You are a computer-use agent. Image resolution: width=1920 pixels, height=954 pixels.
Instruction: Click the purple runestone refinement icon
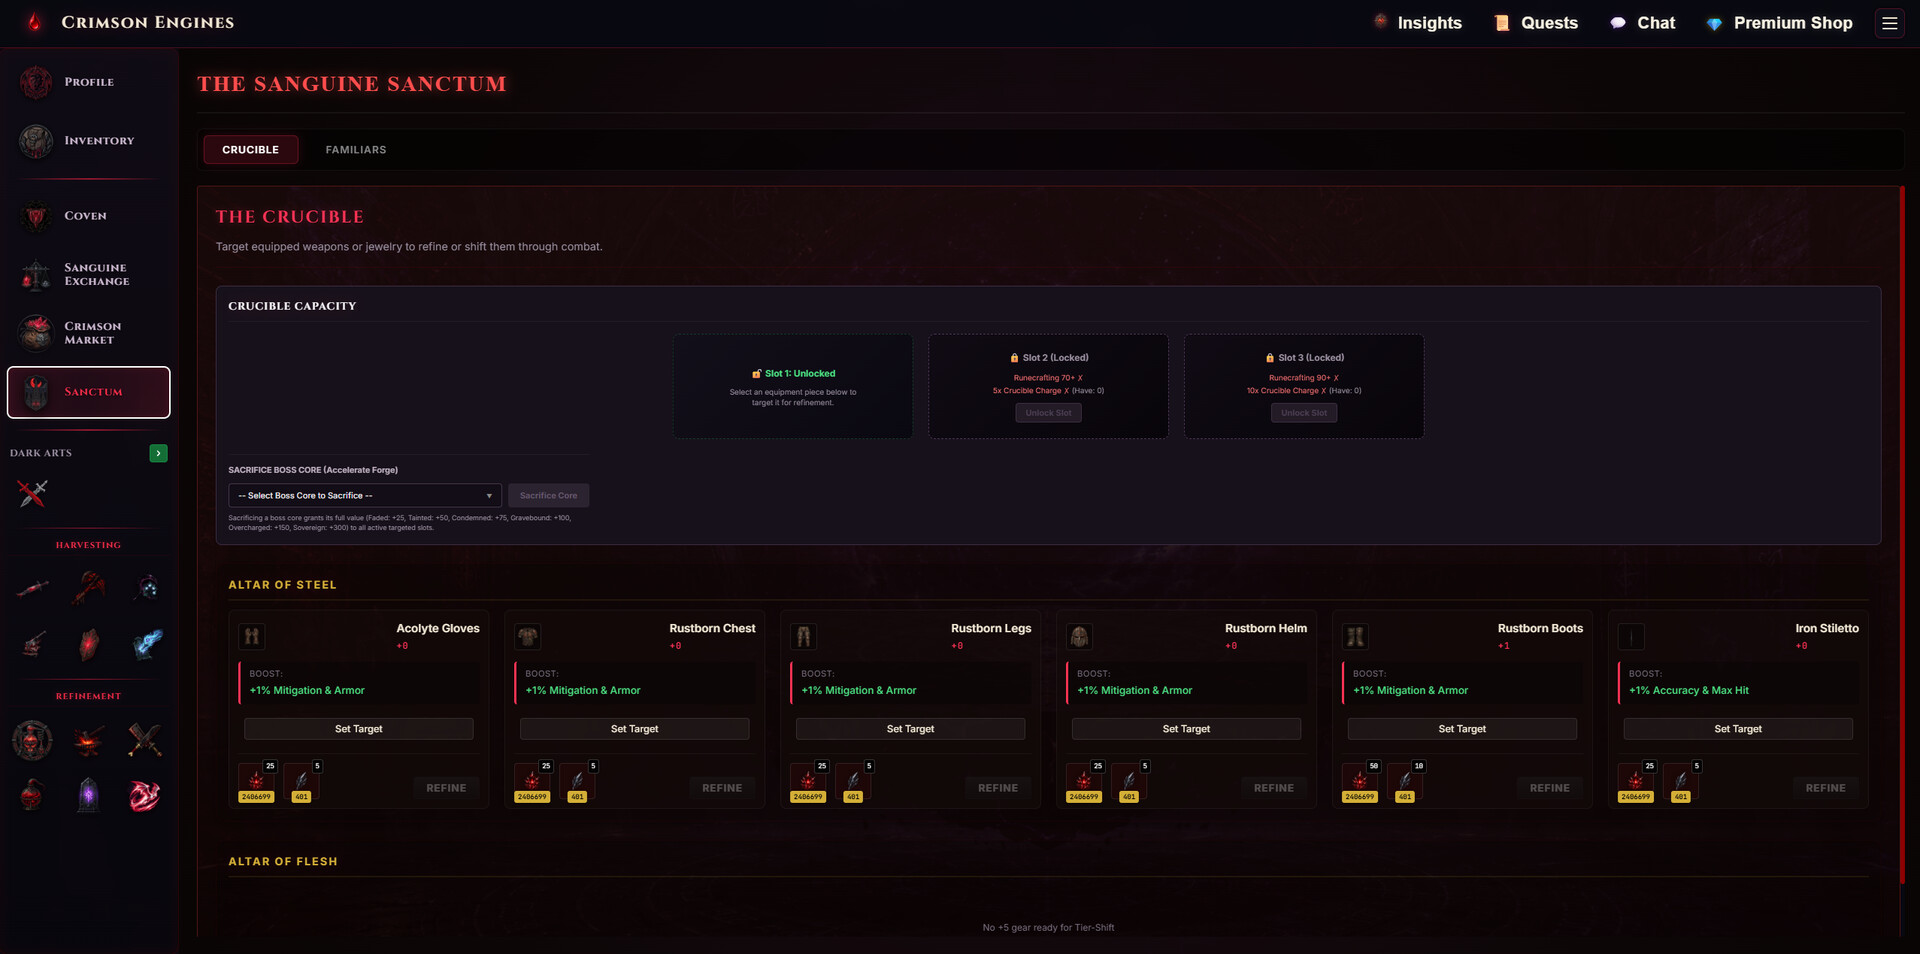coord(89,796)
